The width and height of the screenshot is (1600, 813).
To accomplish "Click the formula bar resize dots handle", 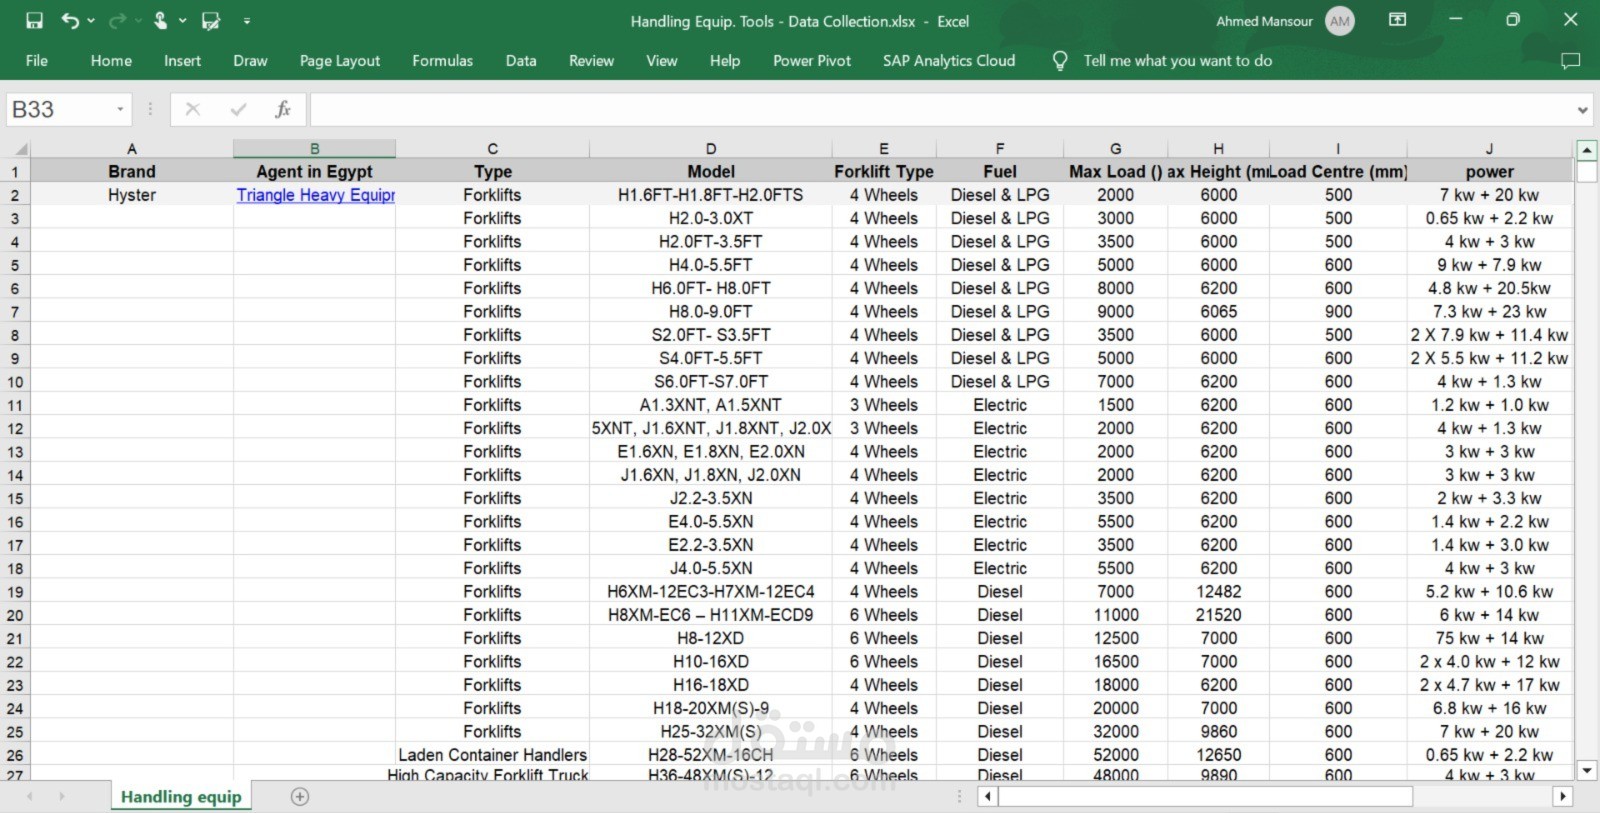I will click(150, 109).
